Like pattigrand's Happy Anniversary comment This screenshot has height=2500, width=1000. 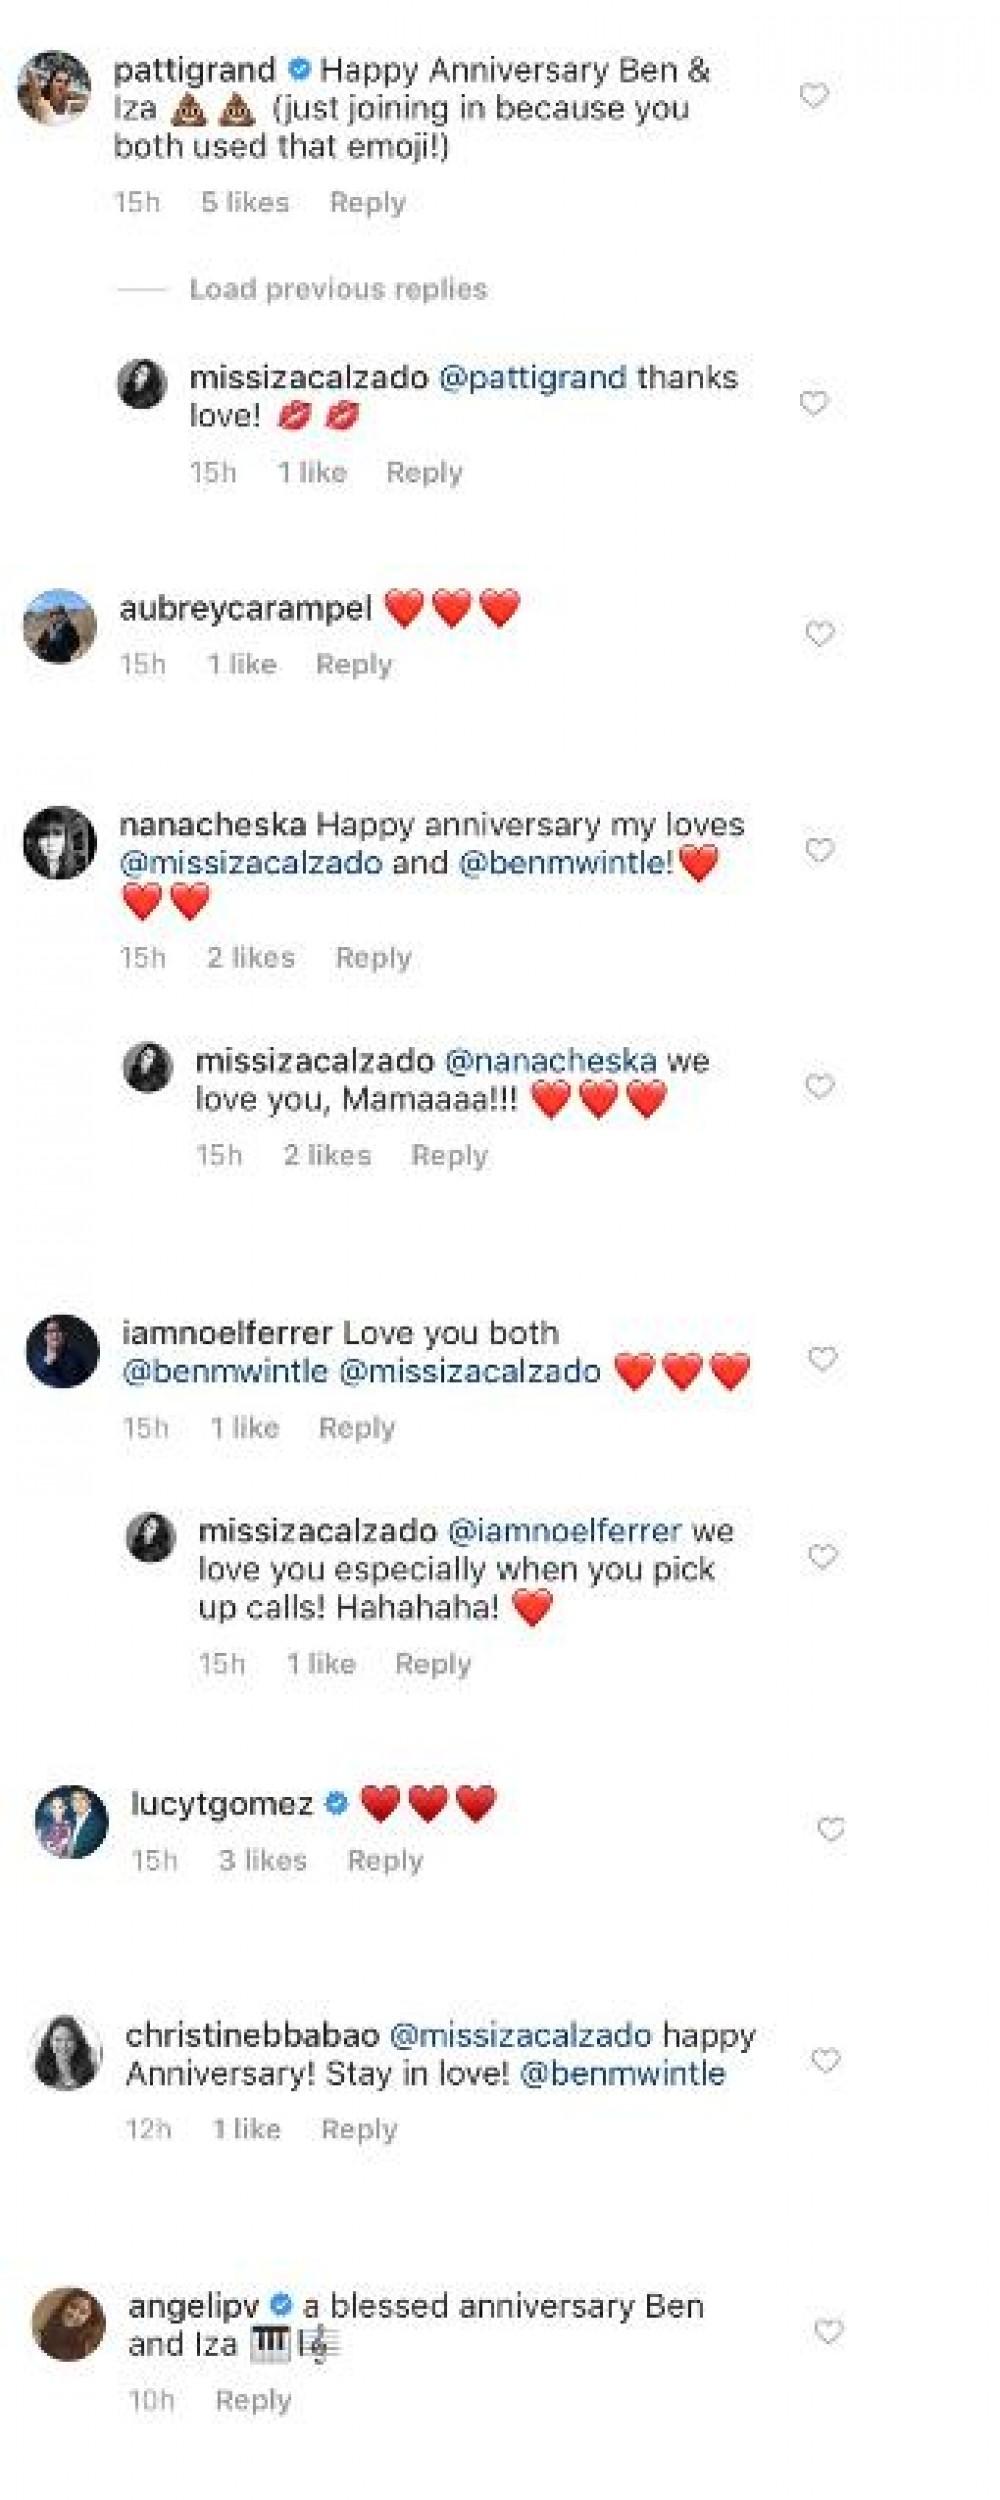tap(814, 96)
